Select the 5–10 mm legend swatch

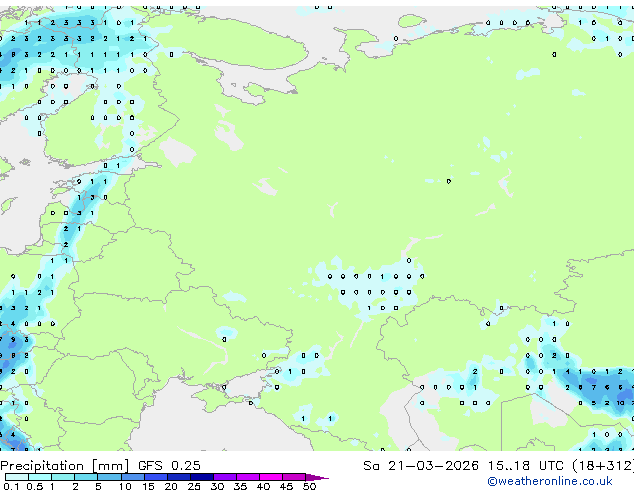[109, 477]
